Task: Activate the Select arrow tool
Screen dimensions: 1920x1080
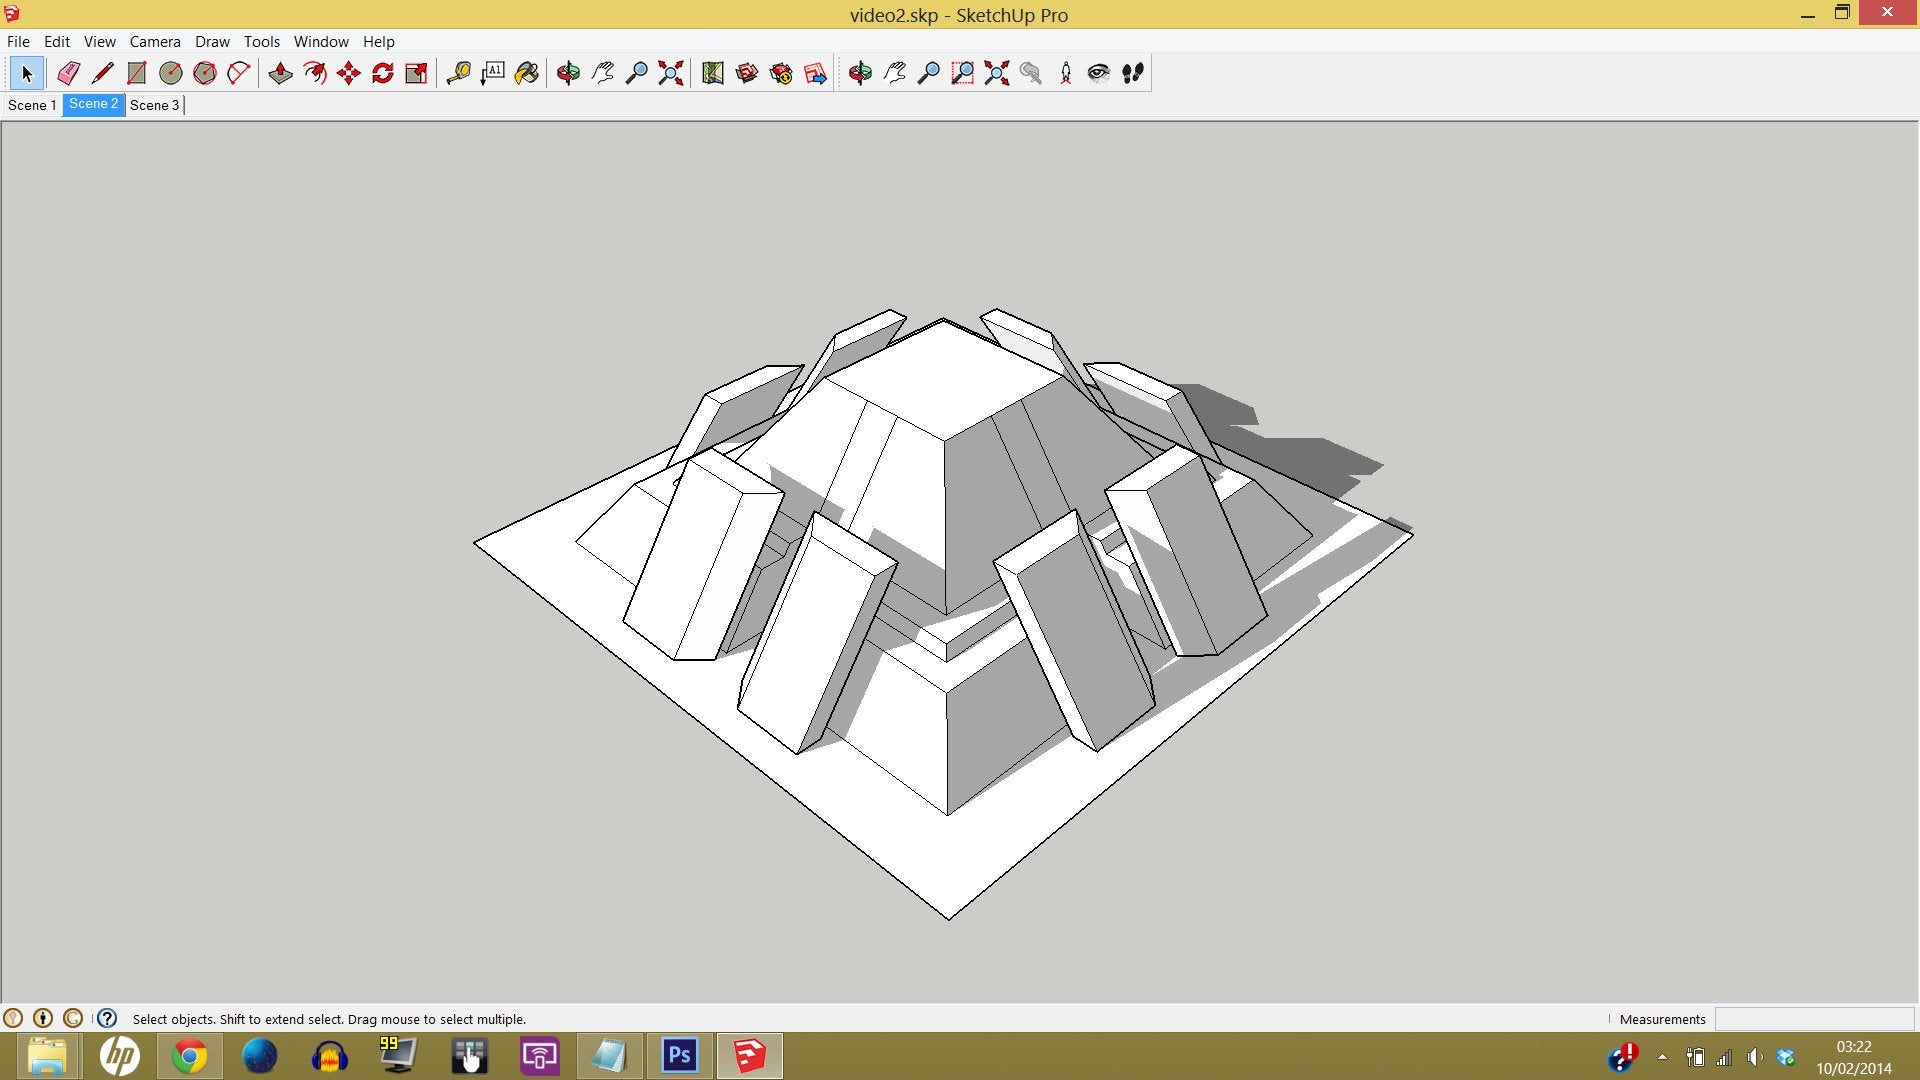Action: pos(27,73)
